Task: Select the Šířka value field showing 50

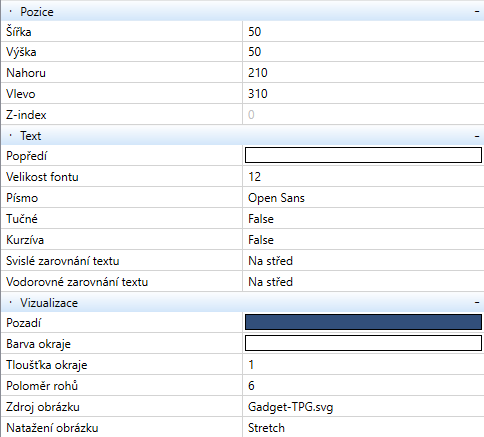Action: 363,32
